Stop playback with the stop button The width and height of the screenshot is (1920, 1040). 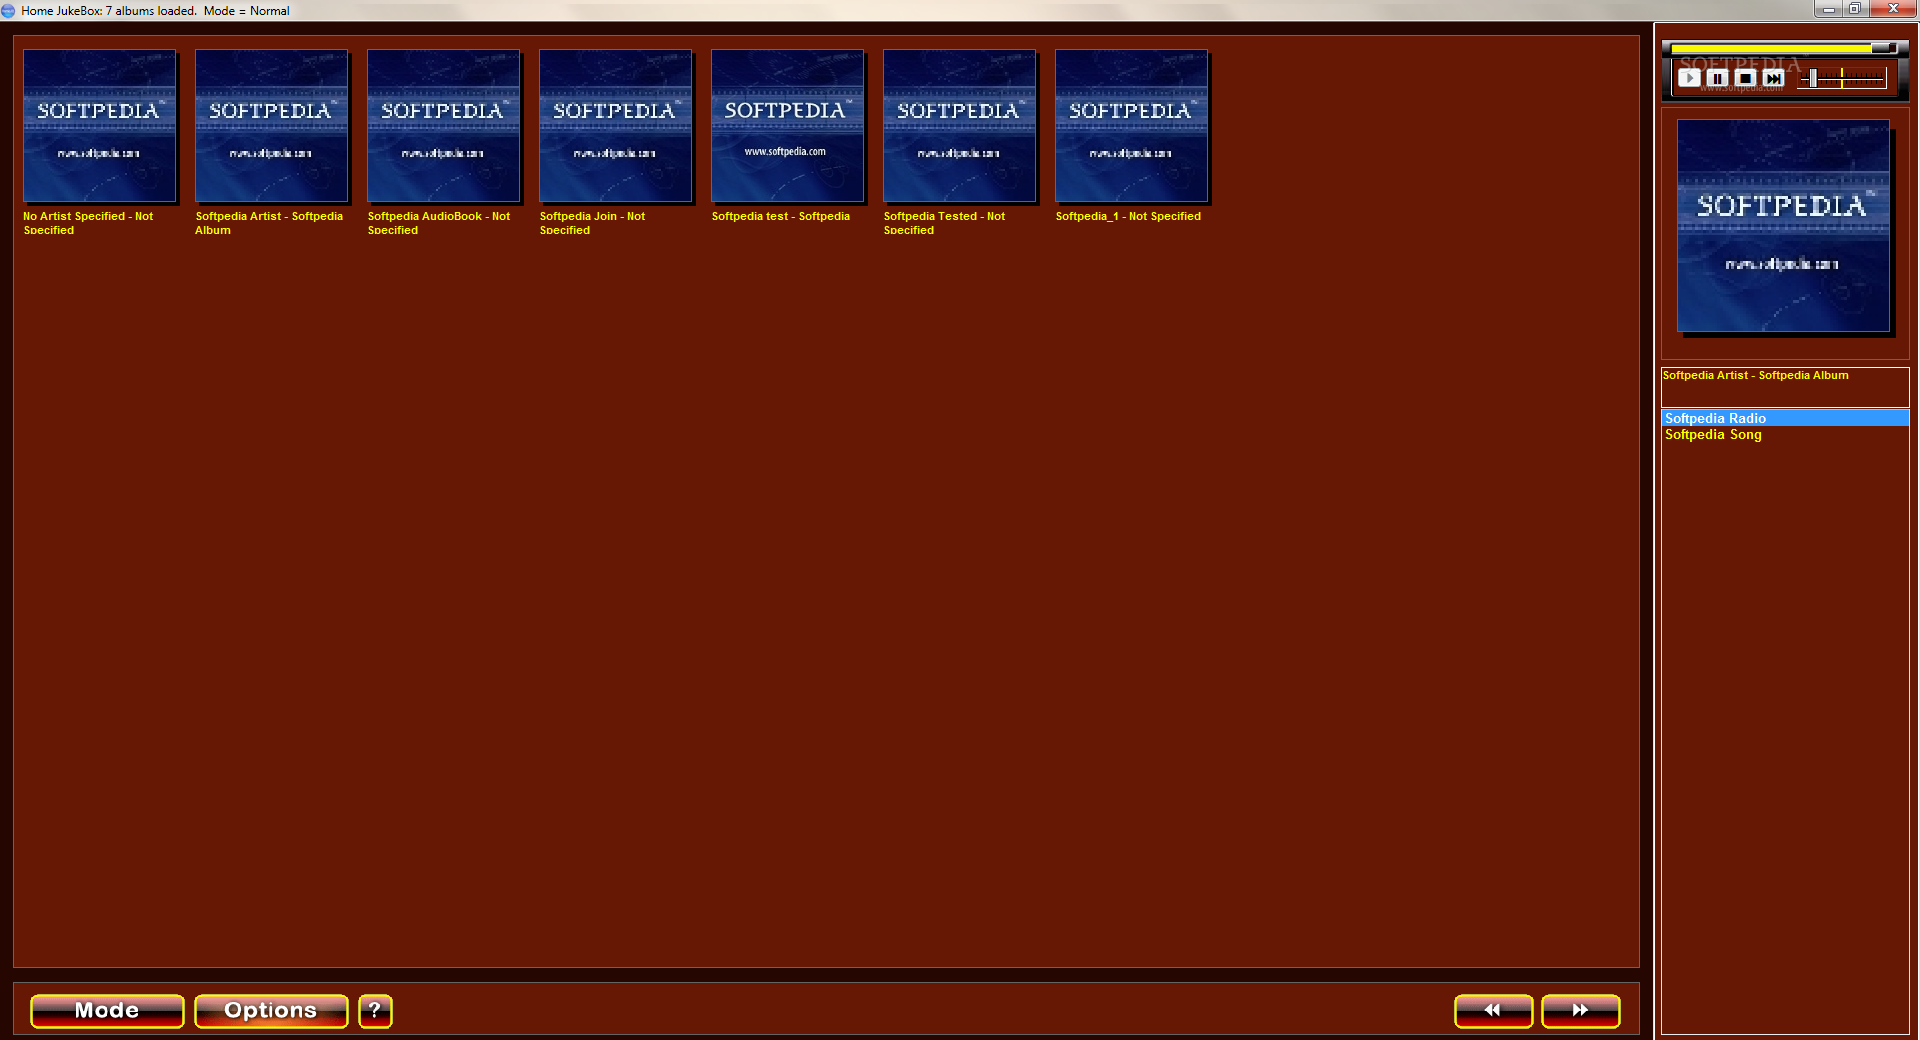tap(1745, 78)
